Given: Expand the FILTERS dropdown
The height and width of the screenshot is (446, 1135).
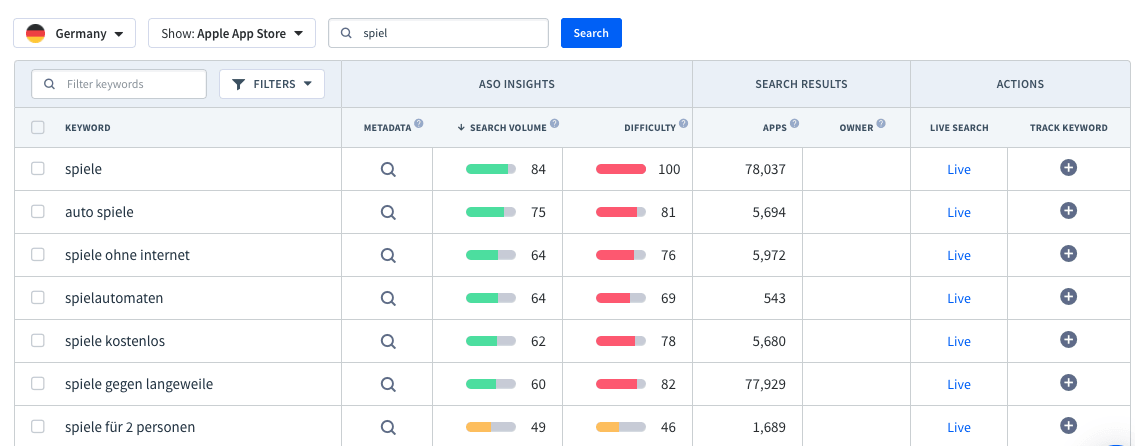Looking at the screenshot, I should point(271,84).
